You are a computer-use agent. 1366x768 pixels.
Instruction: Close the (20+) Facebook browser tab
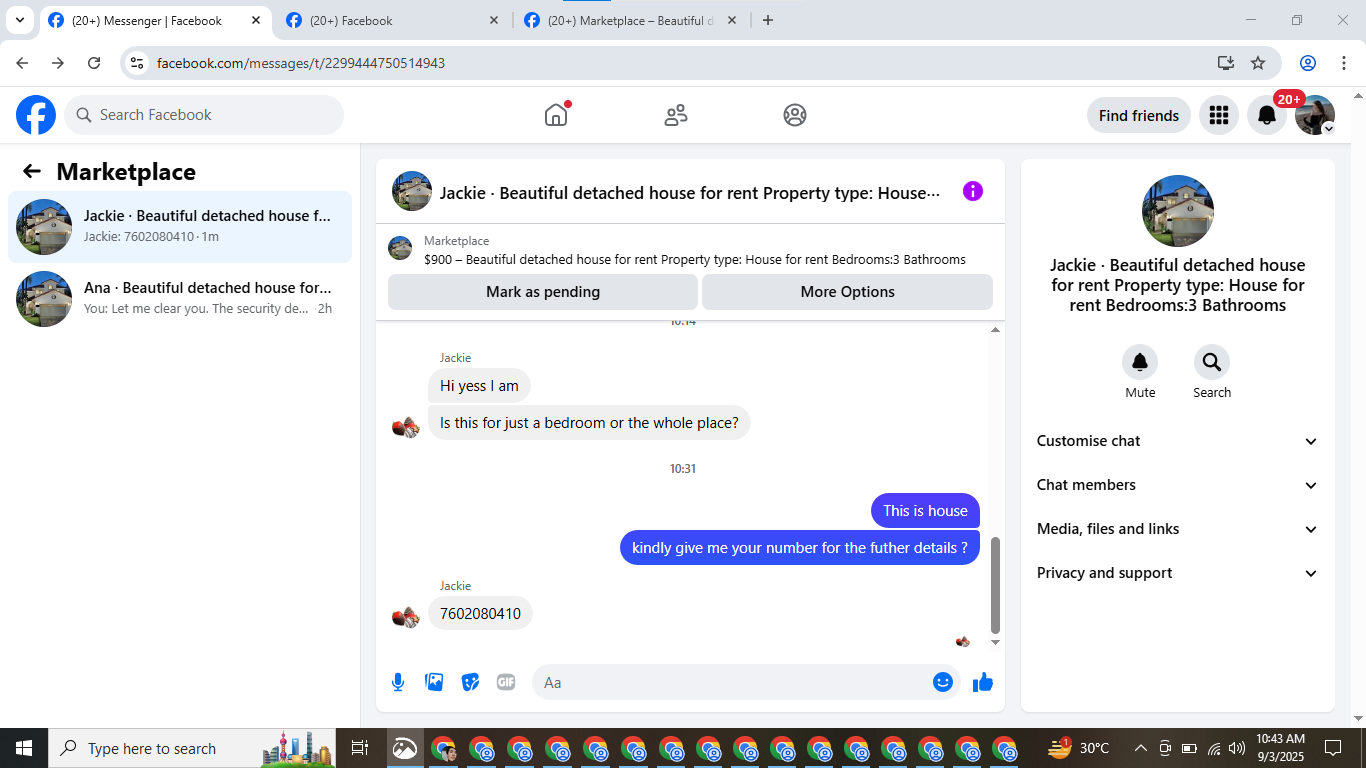494,20
